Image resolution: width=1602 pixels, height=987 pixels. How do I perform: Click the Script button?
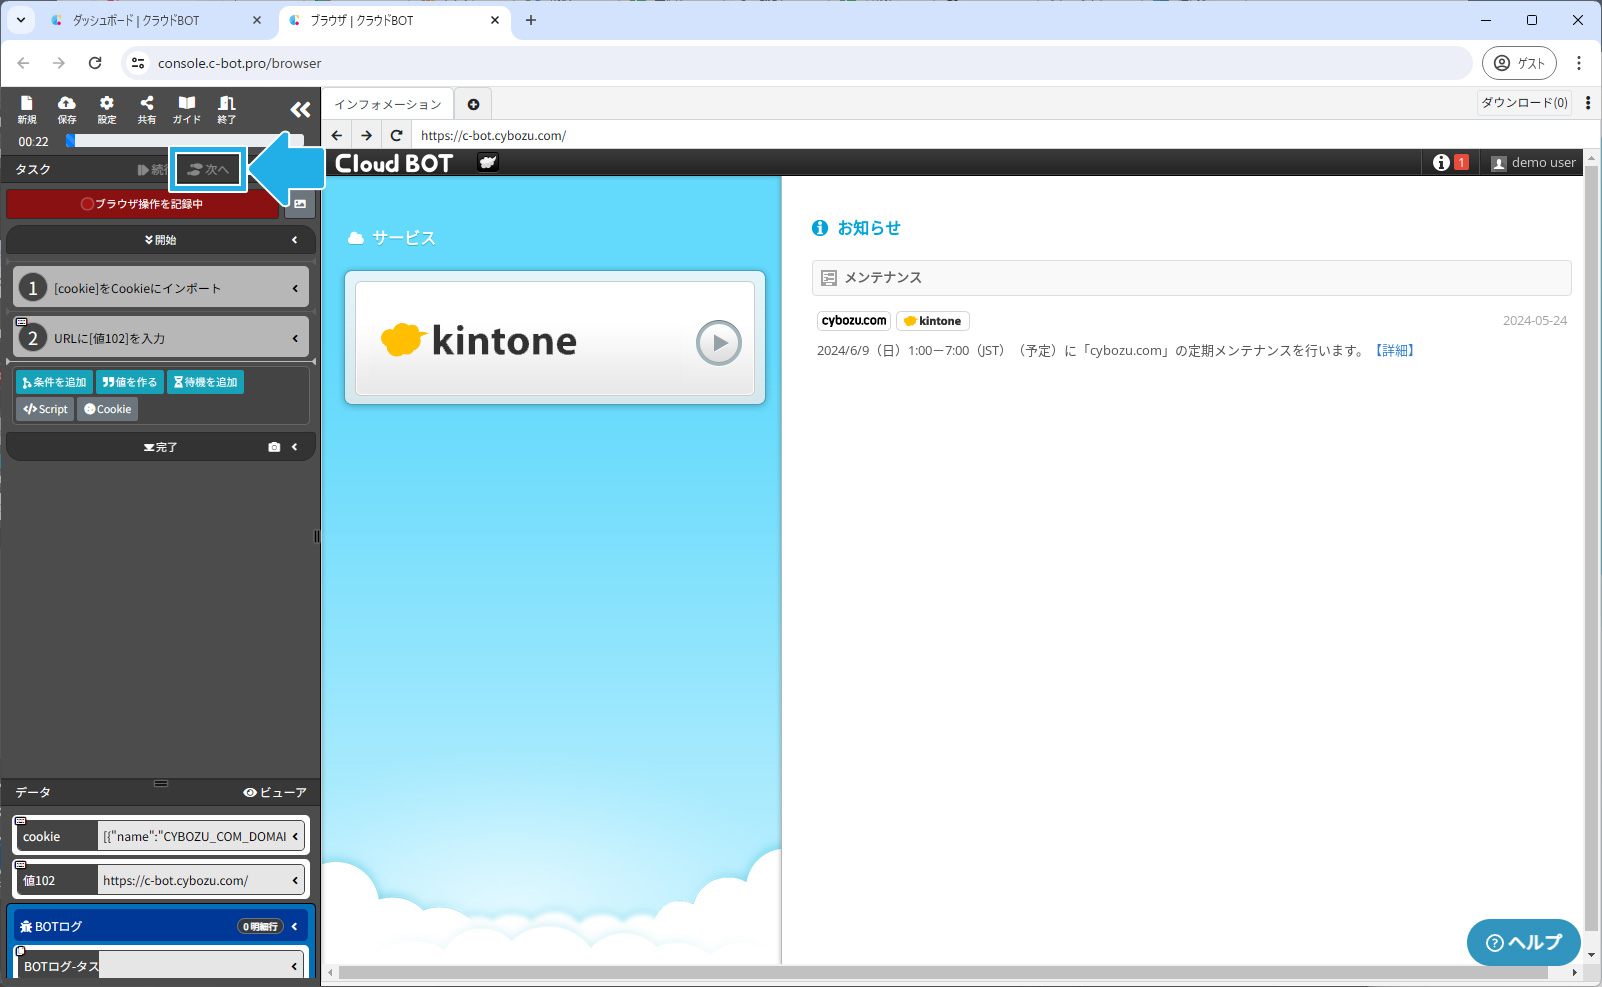[45, 409]
